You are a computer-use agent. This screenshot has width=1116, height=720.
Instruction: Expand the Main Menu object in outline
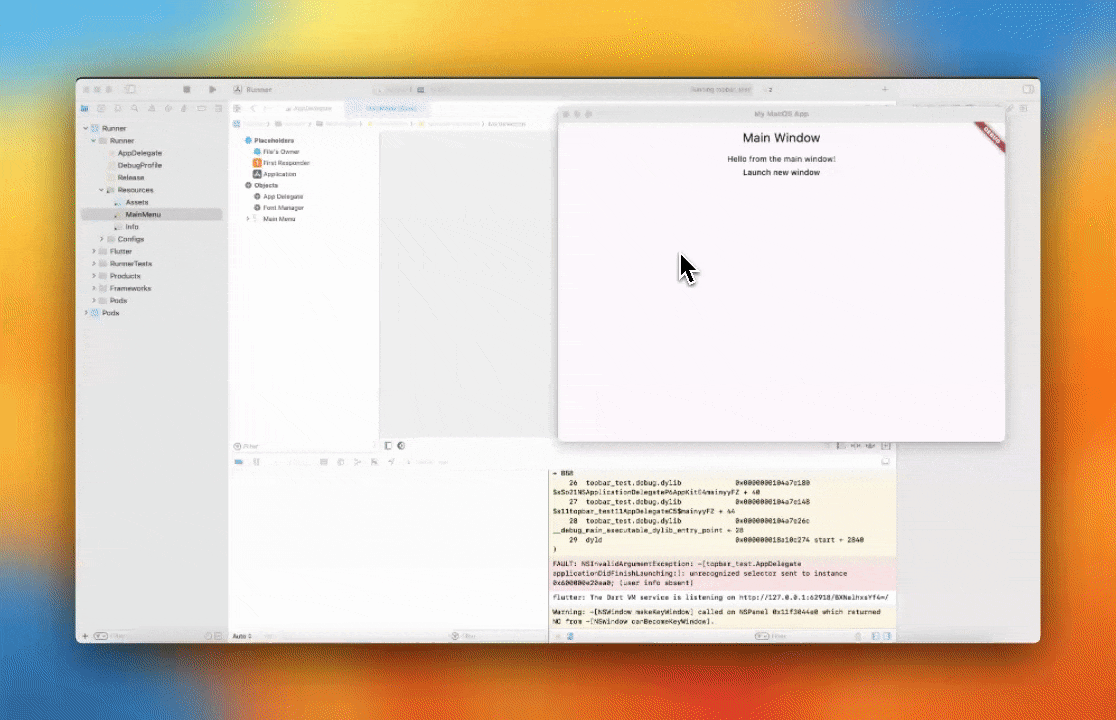tap(248, 219)
